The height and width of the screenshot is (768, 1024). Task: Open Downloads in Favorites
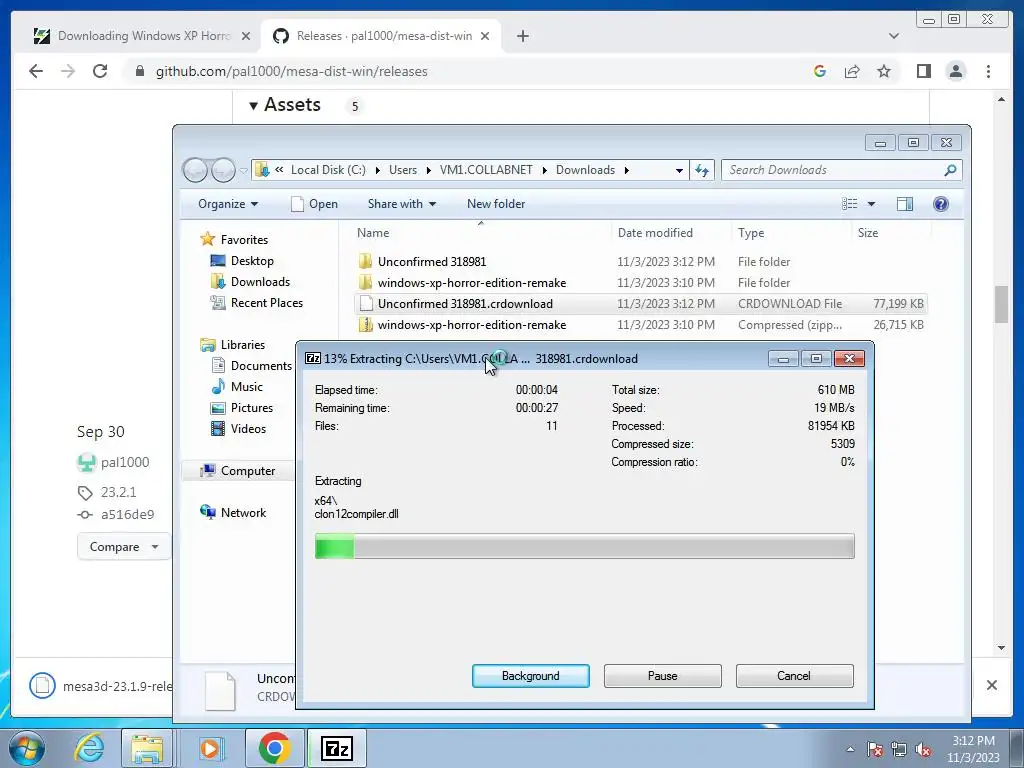pos(260,281)
